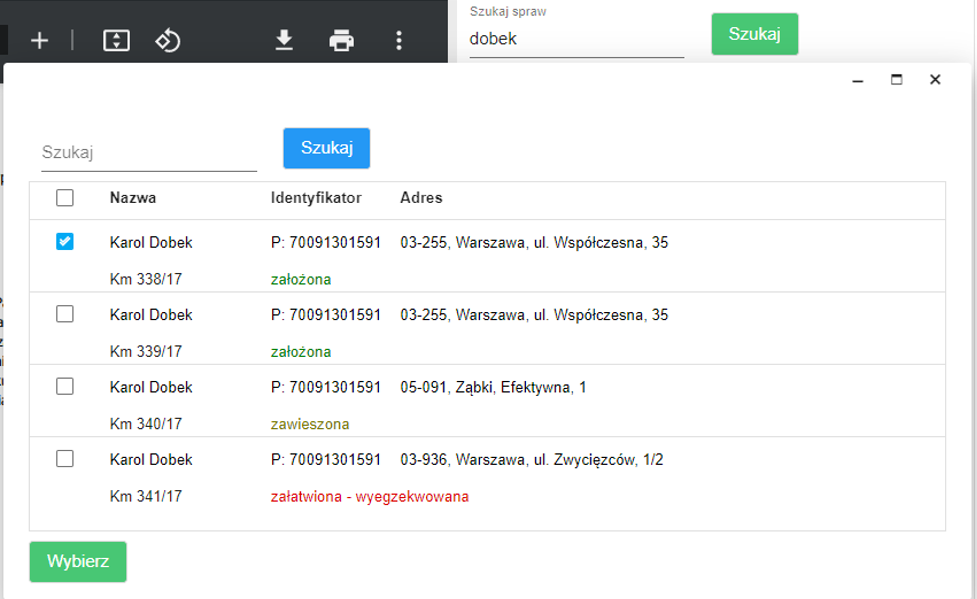Click the green Szukaj button beside 'dobek'
Viewport: 977px width, 599px height.
tap(755, 34)
